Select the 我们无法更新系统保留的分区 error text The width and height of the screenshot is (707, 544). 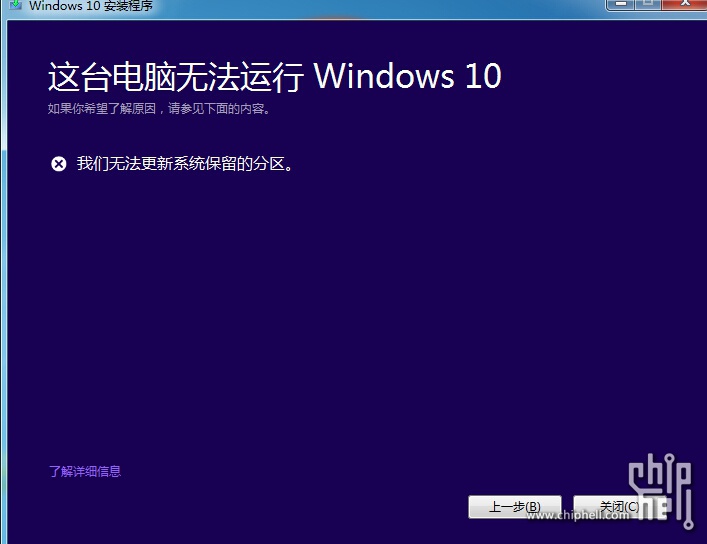(185, 163)
